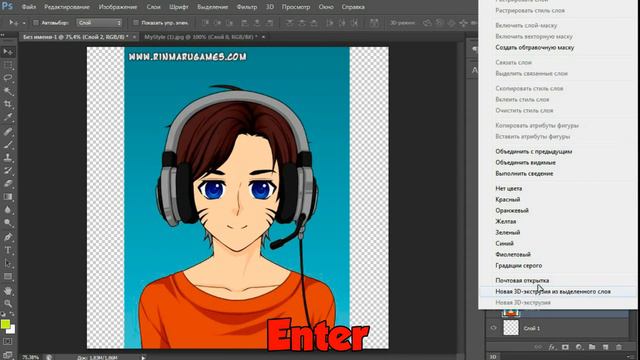Close the MyStyle (1).jpg tab

coord(263,37)
